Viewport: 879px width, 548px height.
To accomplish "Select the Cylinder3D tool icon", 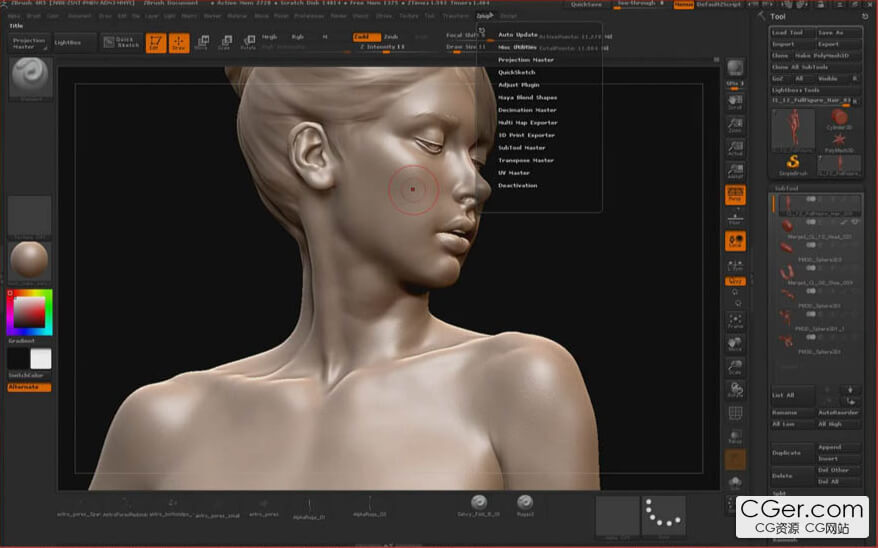I will point(839,120).
